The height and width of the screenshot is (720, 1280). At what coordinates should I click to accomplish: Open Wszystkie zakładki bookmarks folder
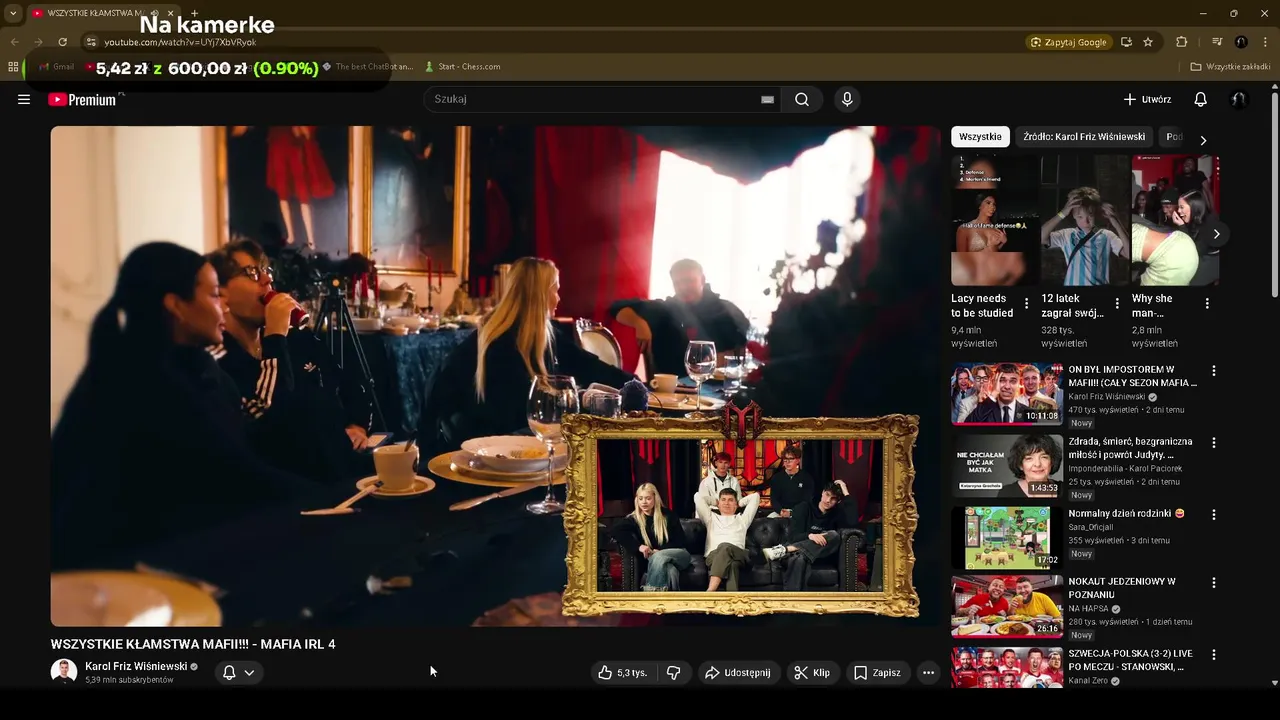1231,67
